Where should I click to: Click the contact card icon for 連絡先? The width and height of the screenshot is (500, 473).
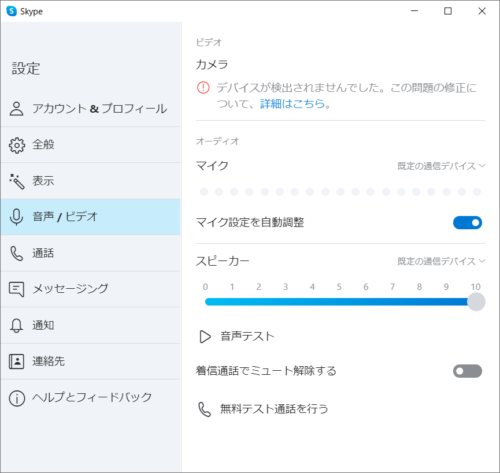click(x=16, y=361)
